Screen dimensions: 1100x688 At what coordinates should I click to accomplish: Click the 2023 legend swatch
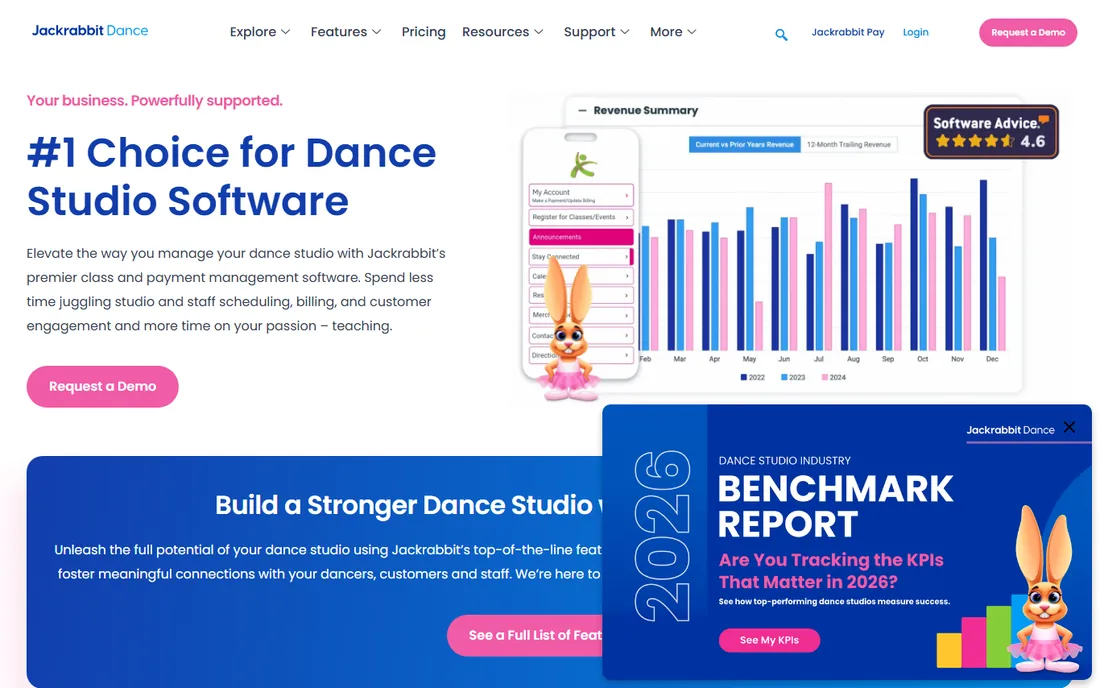tap(784, 377)
